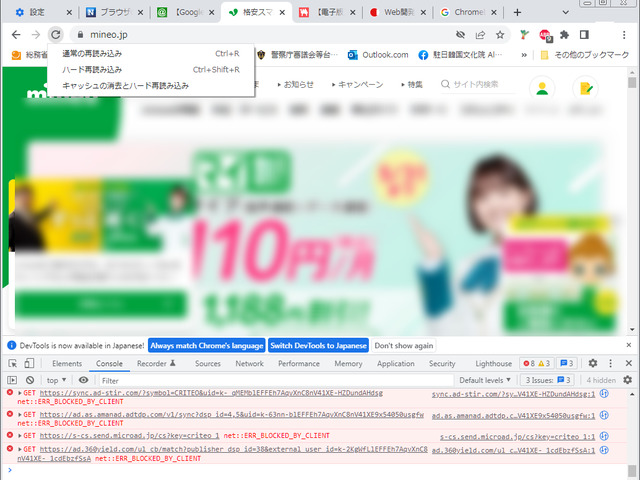Switch to the Web開発 browser tab

pos(396,13)
